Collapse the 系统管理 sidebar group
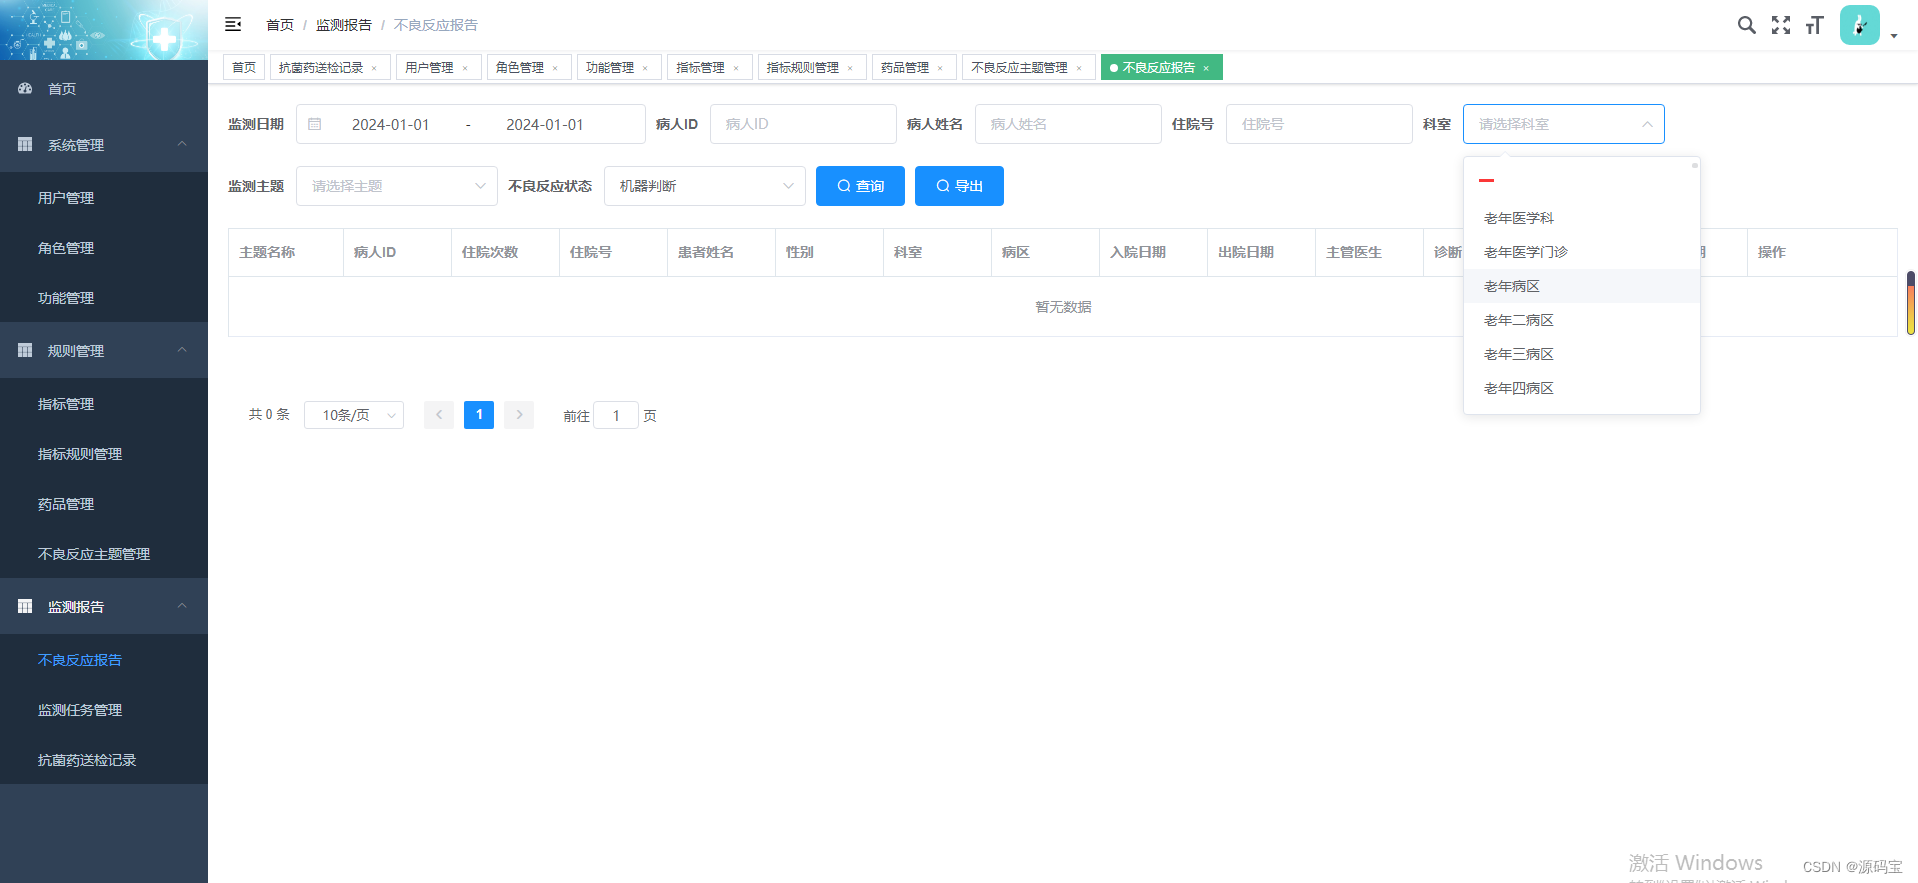The image size is (1918, 883). 182,144
